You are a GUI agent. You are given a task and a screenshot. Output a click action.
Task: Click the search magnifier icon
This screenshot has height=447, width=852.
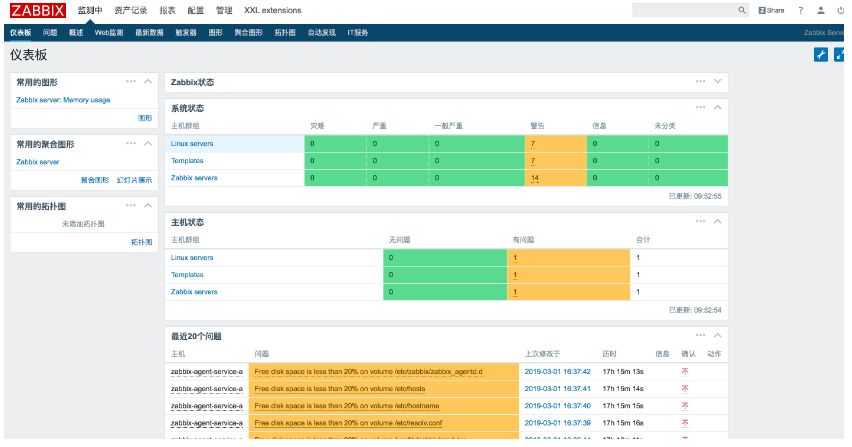point(742,10)
